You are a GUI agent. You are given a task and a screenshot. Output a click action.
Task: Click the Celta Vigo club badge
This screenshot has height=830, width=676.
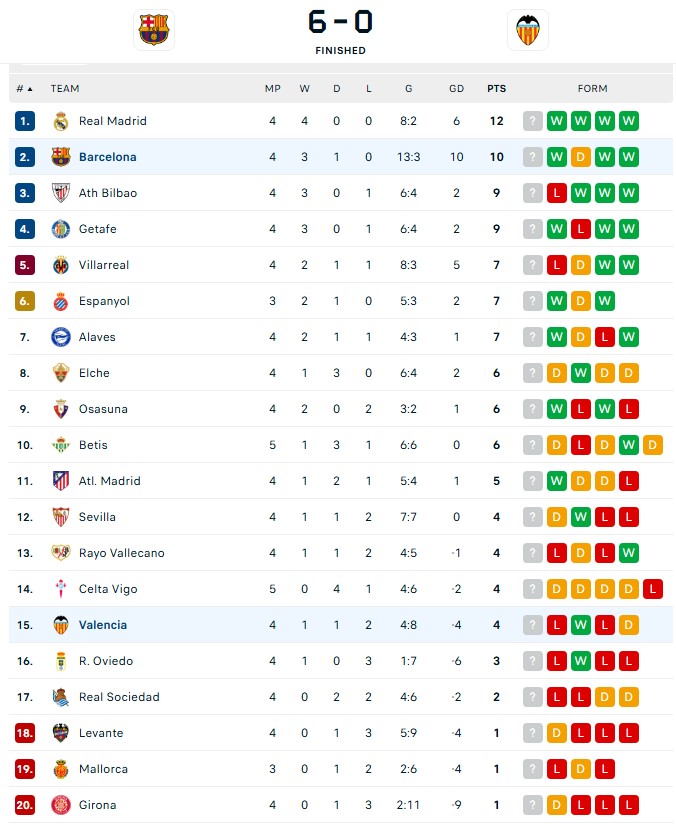tap(61, 589)
